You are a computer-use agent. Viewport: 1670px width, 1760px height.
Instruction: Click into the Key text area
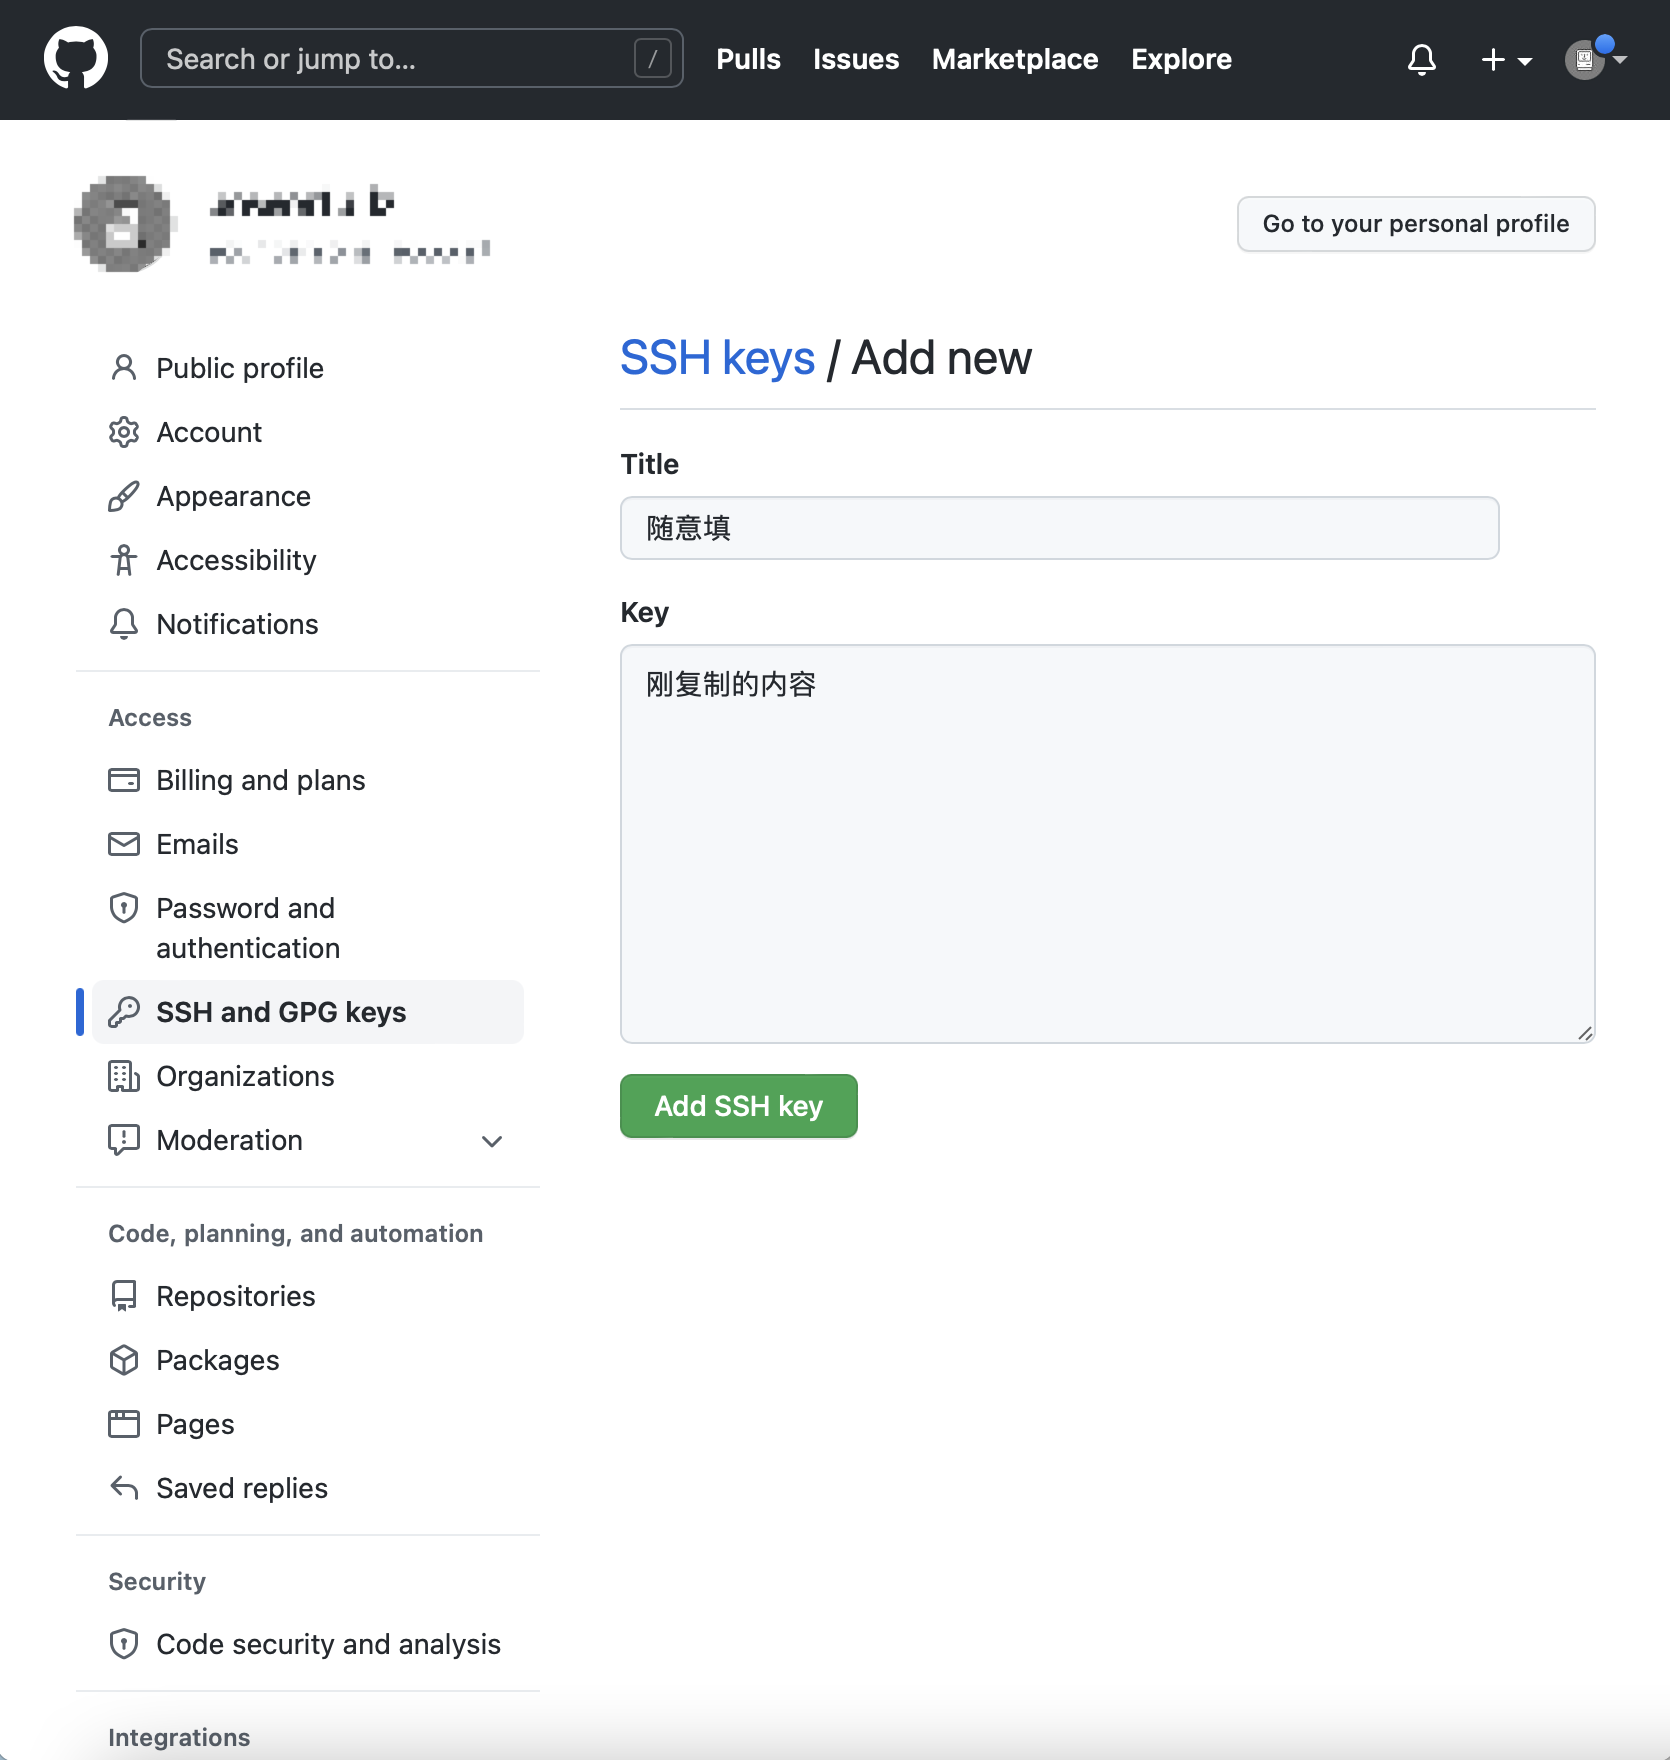coord(1107,843)
